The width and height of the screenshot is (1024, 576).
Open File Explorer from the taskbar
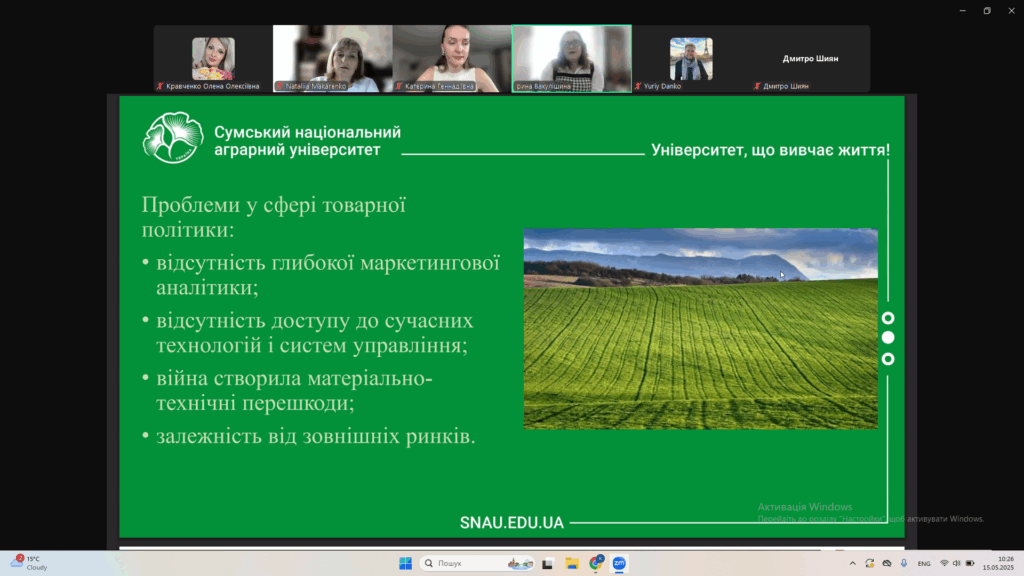(x=573, y=563)
